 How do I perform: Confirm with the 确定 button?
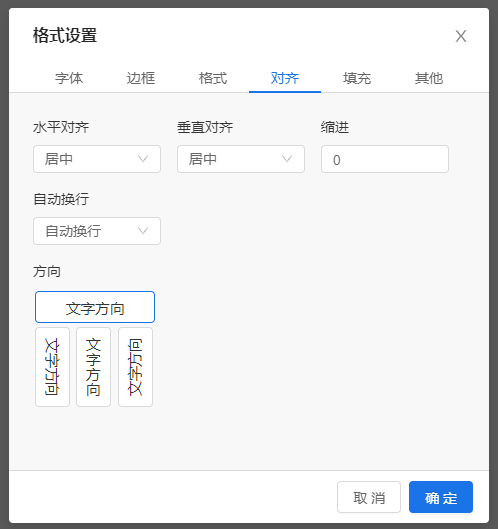click(x=441, y=497)
